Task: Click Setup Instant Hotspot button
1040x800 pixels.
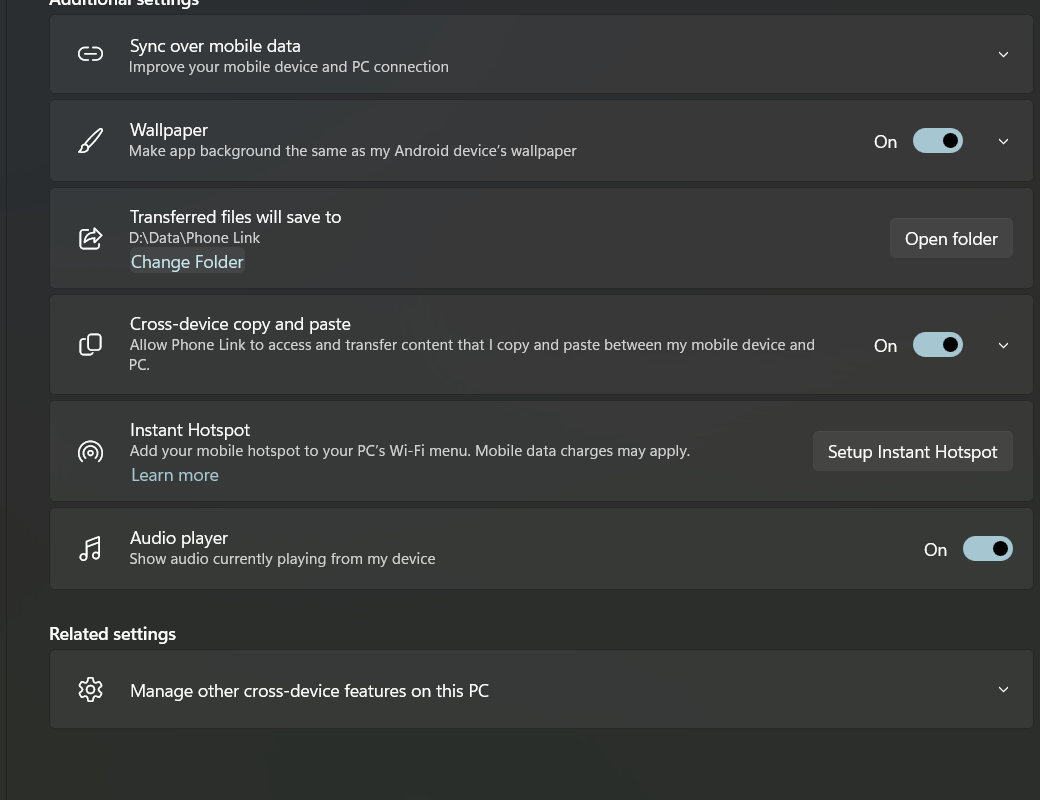Action: click(x=912, y=451)
